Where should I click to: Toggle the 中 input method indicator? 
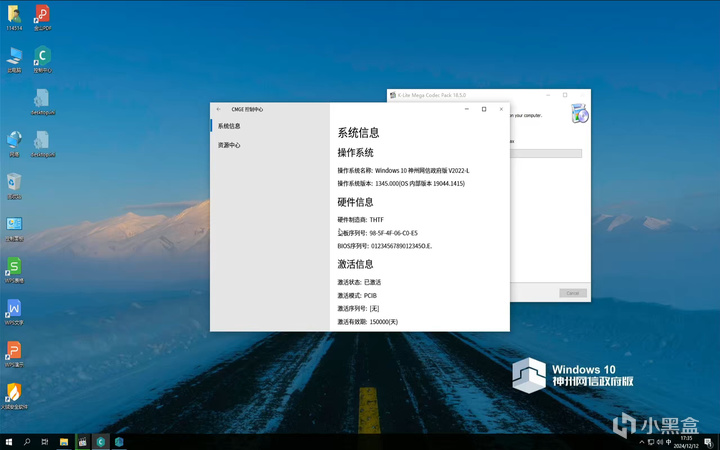tap(669, 442)
